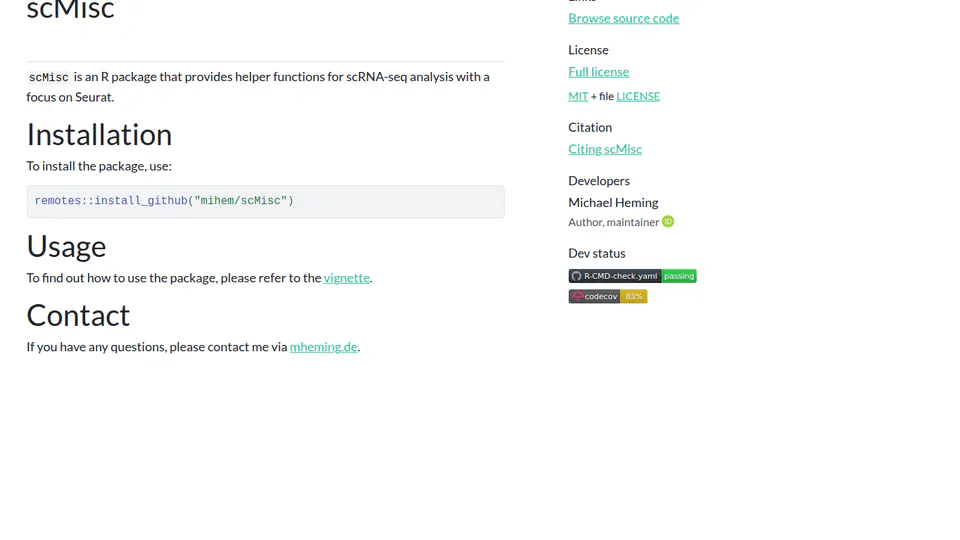
Task: Open the vignette link
Action: click(347, 278)
